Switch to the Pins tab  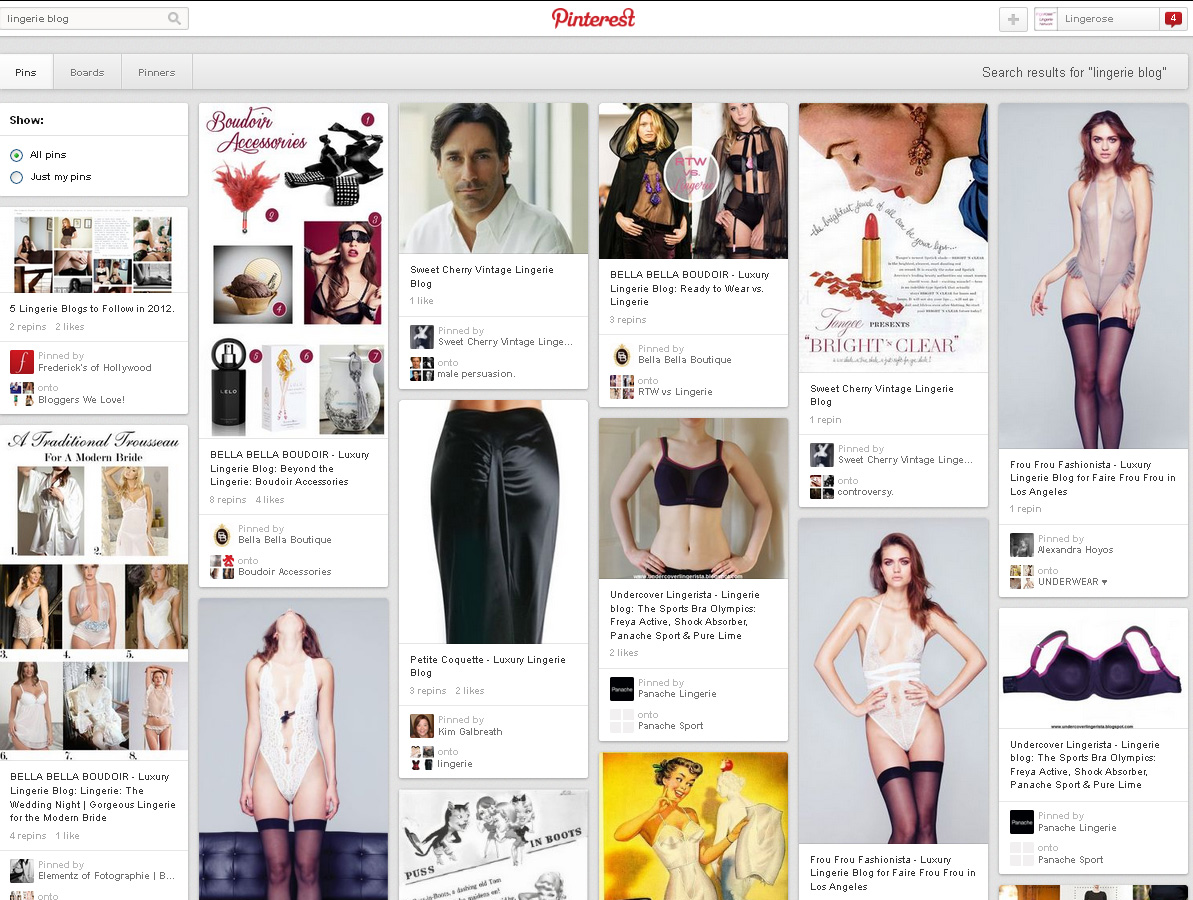pyautogui.click(x=26, y=72)
